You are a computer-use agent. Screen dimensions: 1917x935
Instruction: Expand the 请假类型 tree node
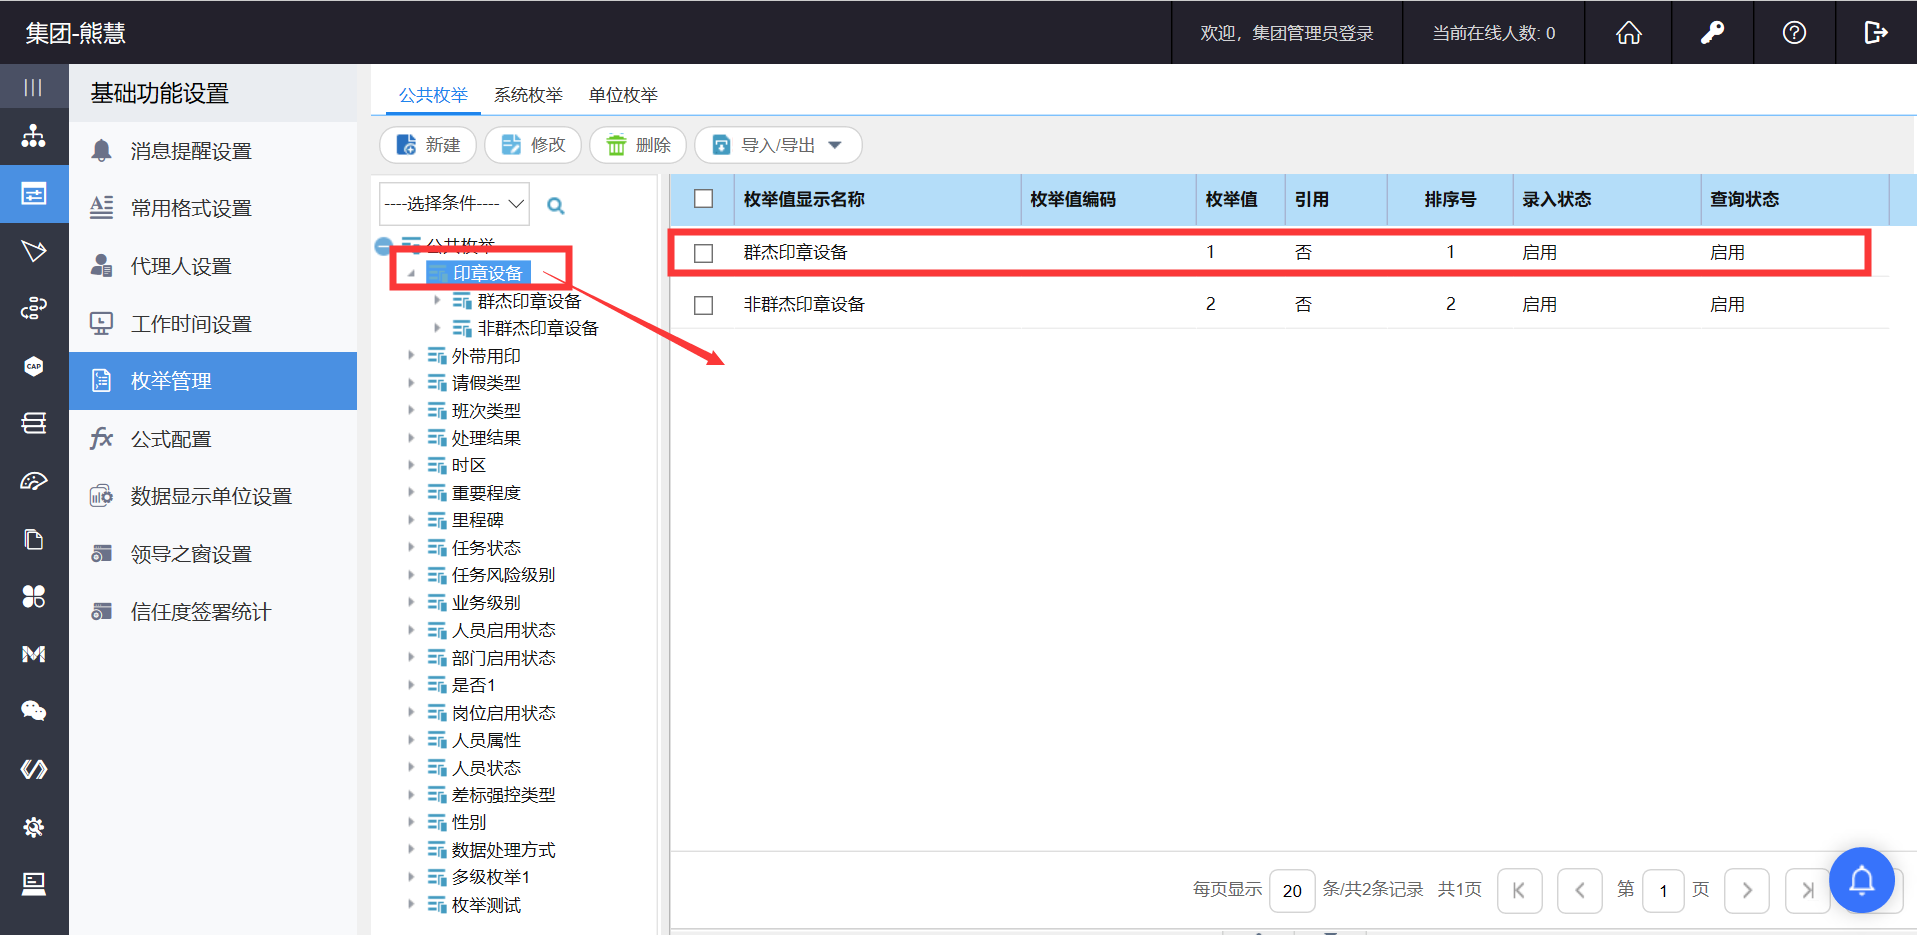pyautogui.click(x=411, y=383)
